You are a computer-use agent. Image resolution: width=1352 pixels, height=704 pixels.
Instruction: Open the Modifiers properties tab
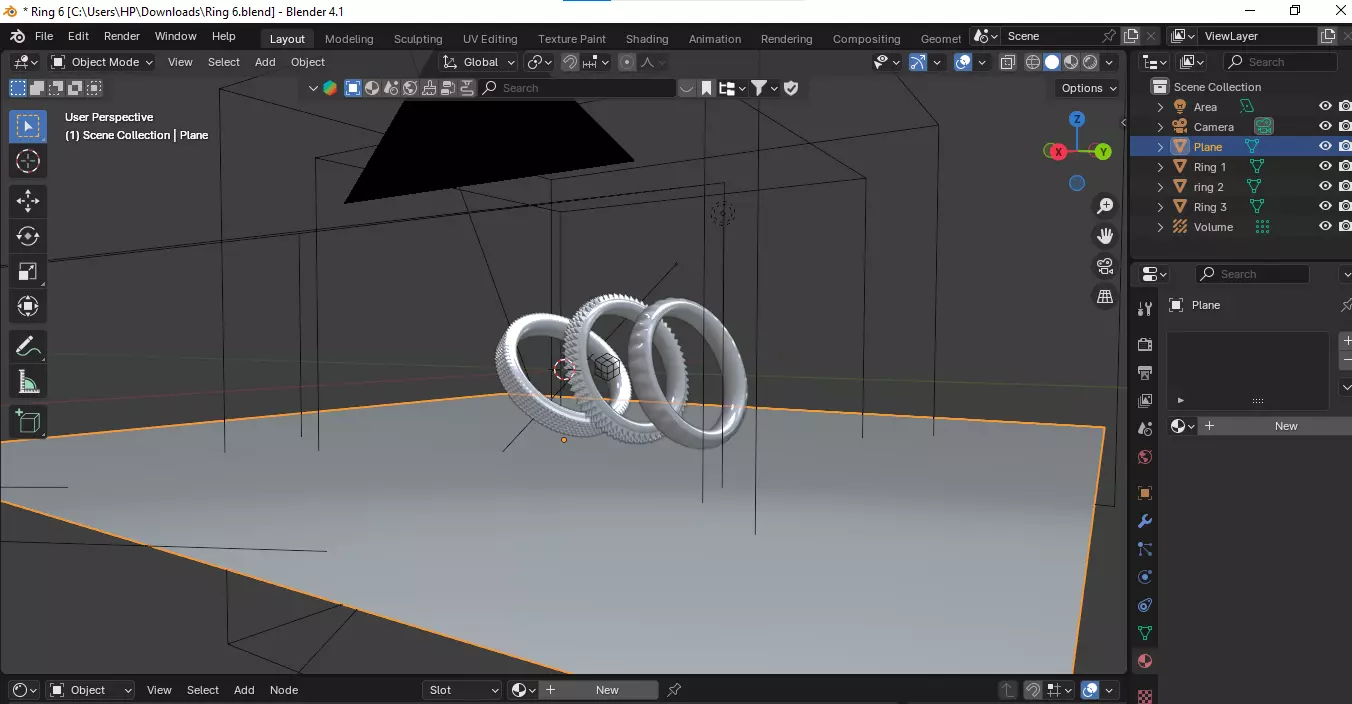(1145, 521)
